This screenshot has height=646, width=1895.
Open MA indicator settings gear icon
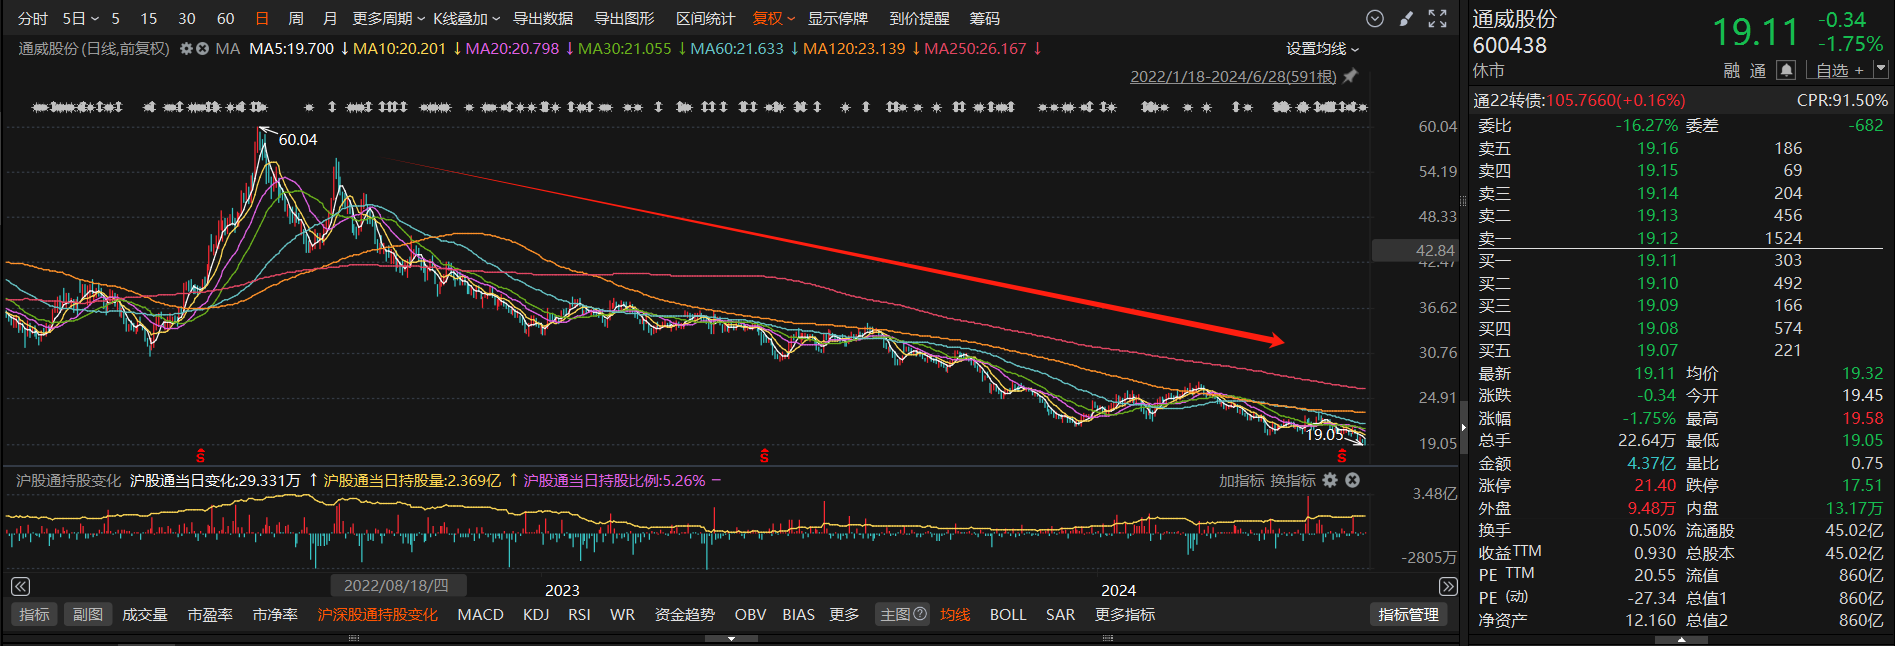click(x=186, y=49)
